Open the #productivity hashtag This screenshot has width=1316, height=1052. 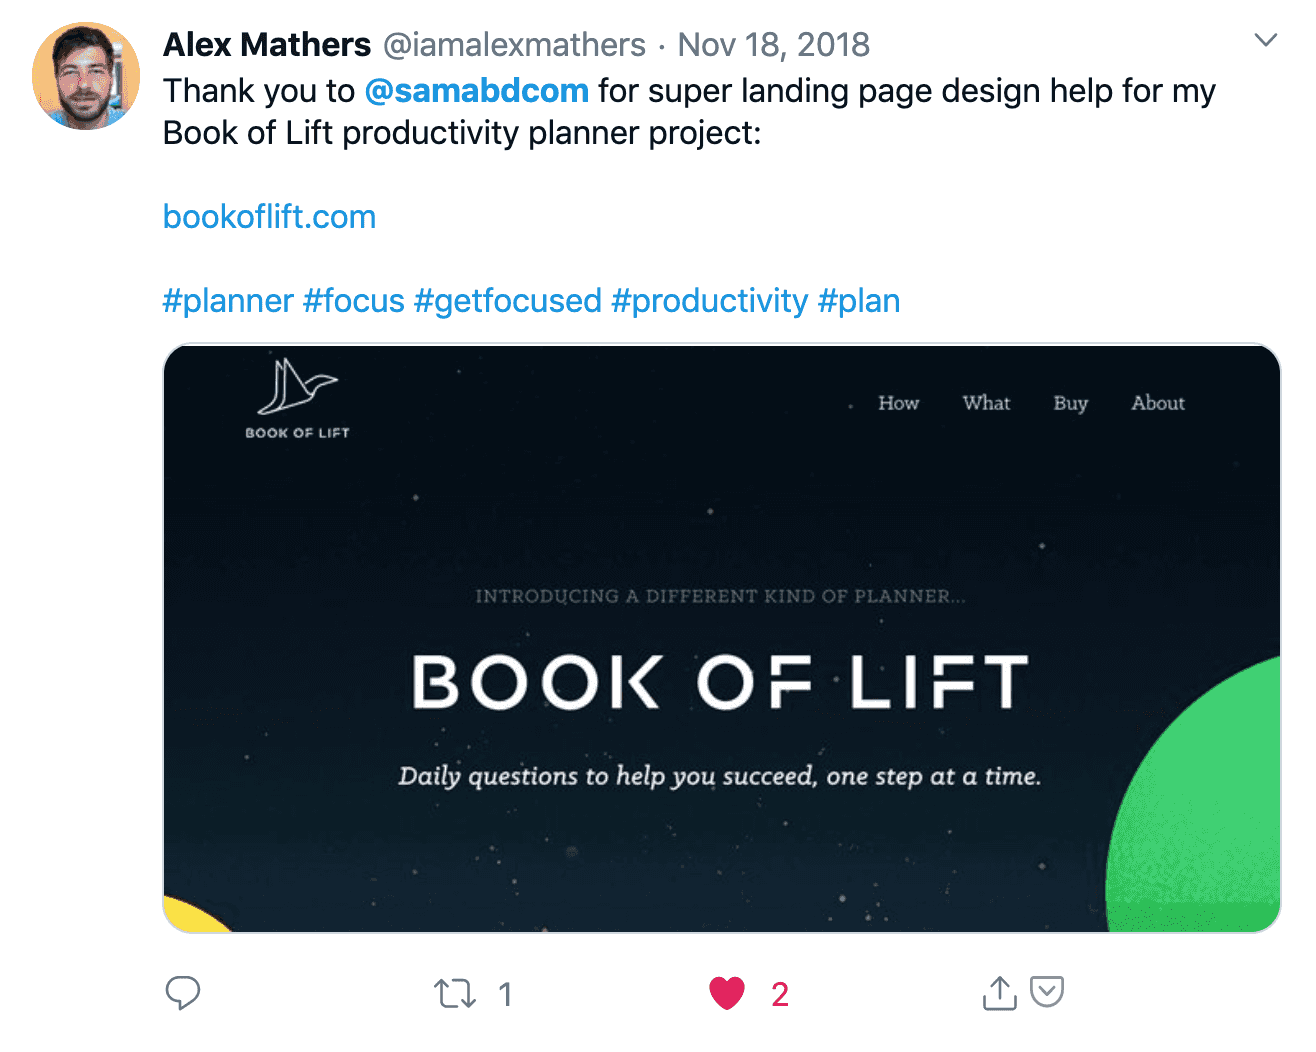tap(710, 301)
